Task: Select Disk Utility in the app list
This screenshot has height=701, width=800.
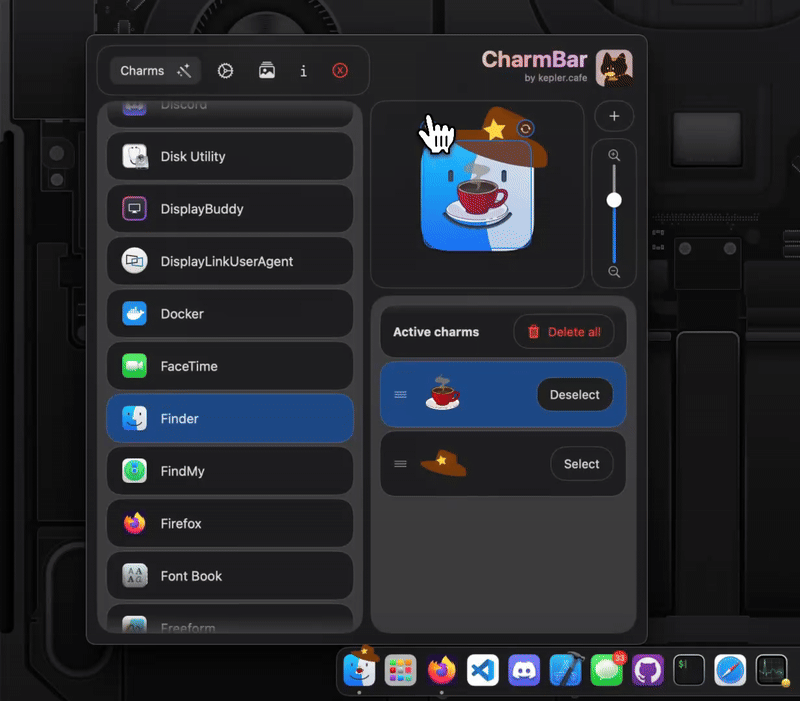Action: click(230, 157)
